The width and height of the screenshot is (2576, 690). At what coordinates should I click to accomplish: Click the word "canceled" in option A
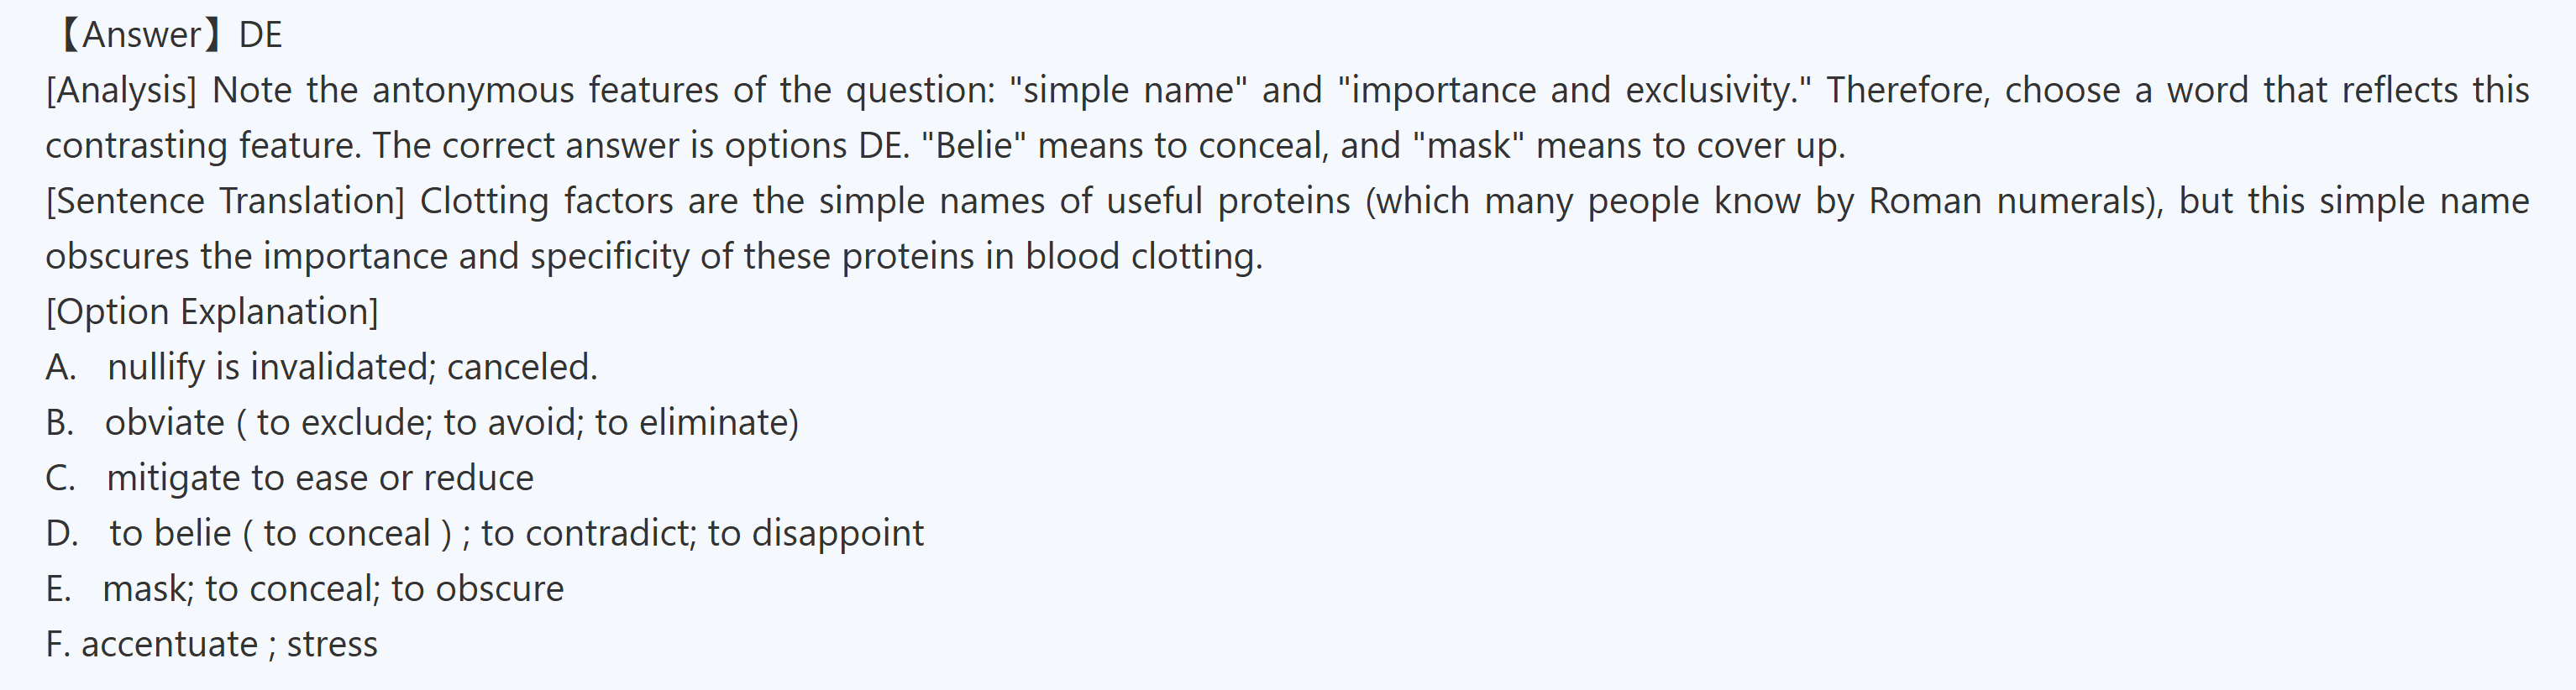click(520, 368)
